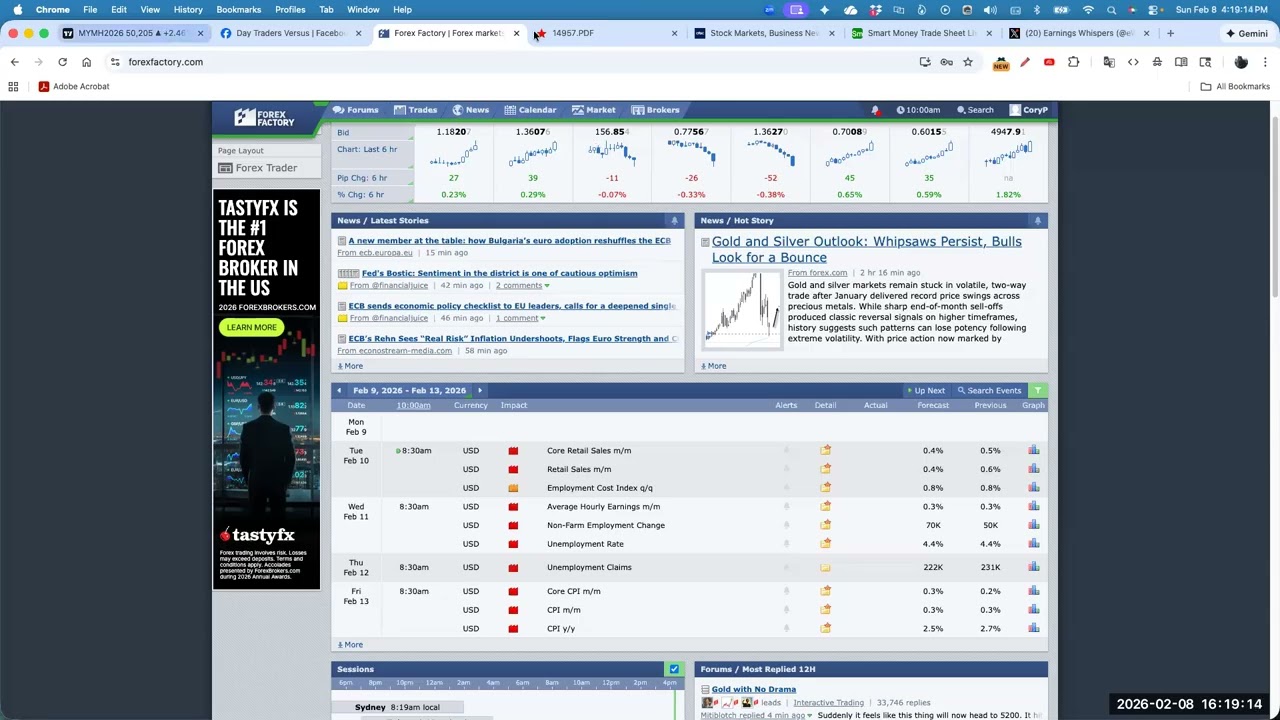Switch to Day Traders Versus Facebook tab
This screenshot has width=1280, height=720.
[x=290, y=33]
